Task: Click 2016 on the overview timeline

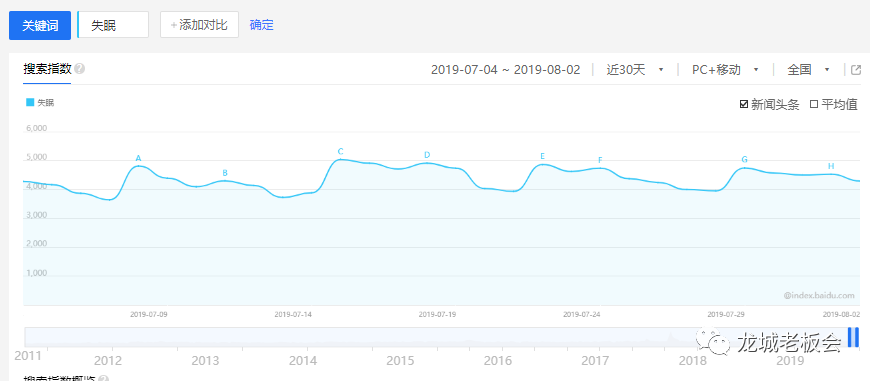Action: (498, 361)
